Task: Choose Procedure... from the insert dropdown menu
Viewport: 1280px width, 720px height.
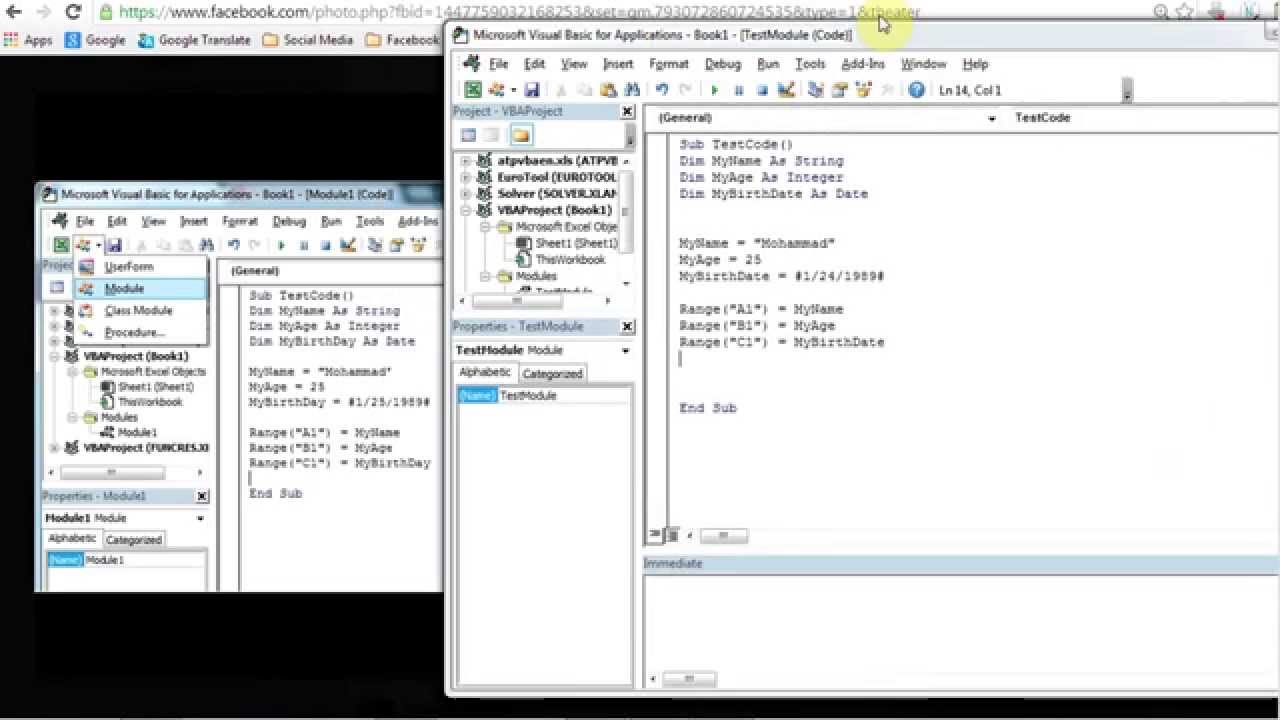Action: point(141,332)
